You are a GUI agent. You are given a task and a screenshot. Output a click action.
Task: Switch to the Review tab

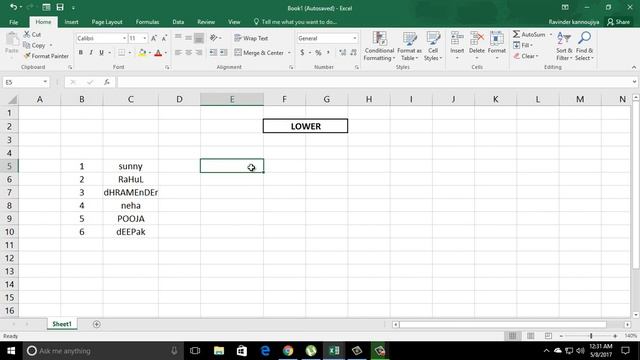click(206, 22)
